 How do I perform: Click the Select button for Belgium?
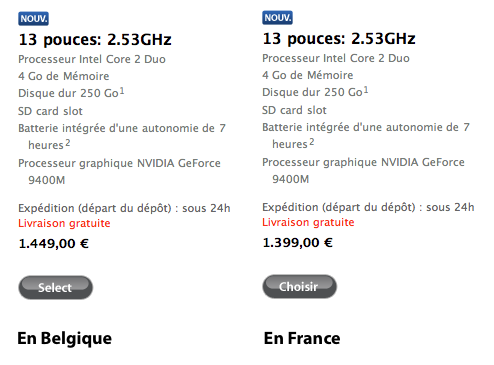point(55,287)
